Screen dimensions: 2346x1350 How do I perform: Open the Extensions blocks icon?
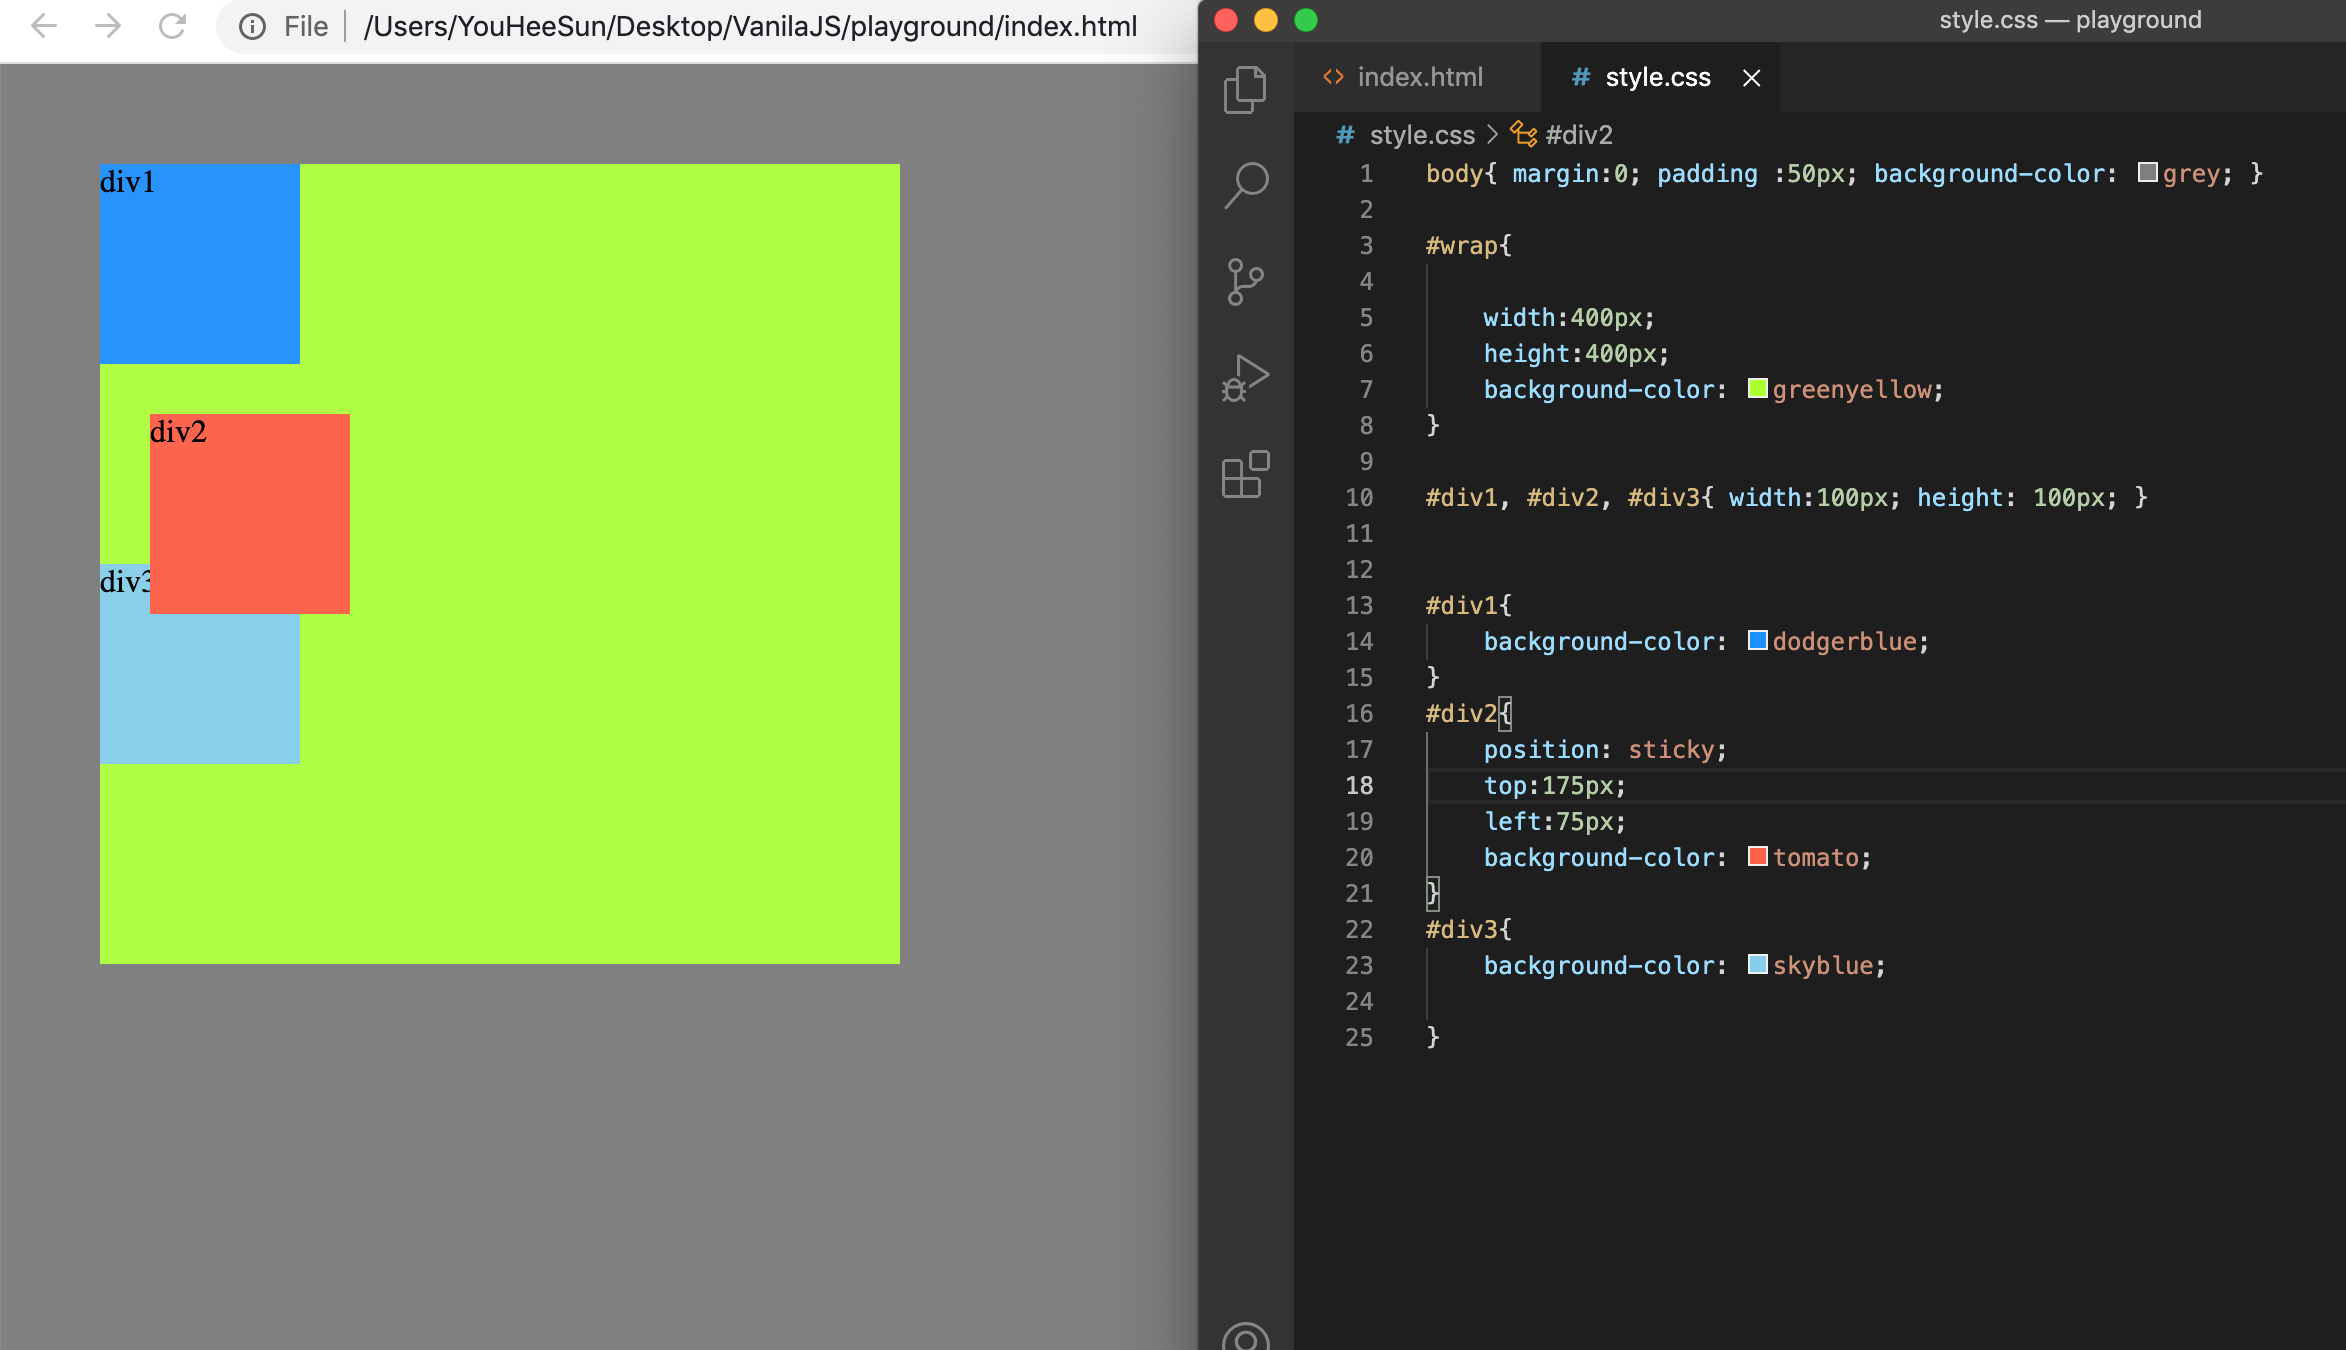pos(1245,474)
